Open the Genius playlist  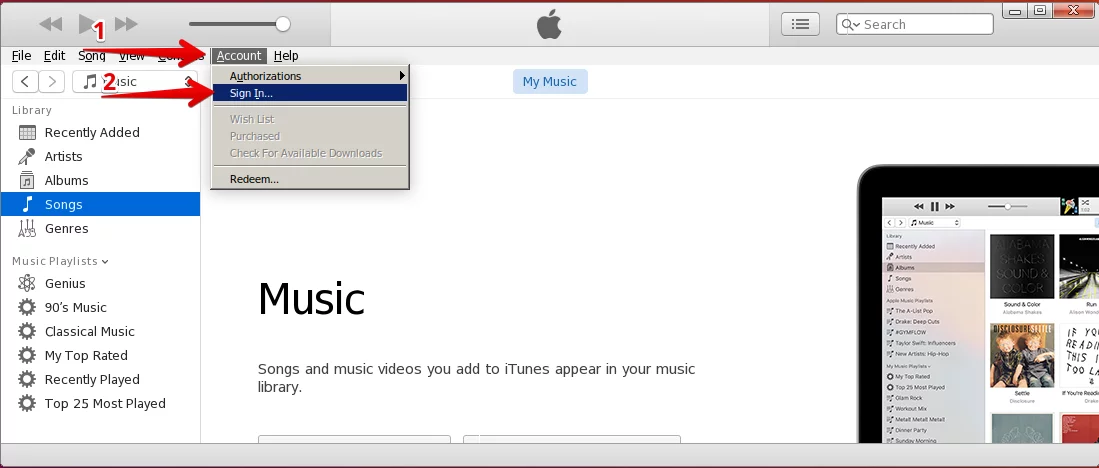100,283
